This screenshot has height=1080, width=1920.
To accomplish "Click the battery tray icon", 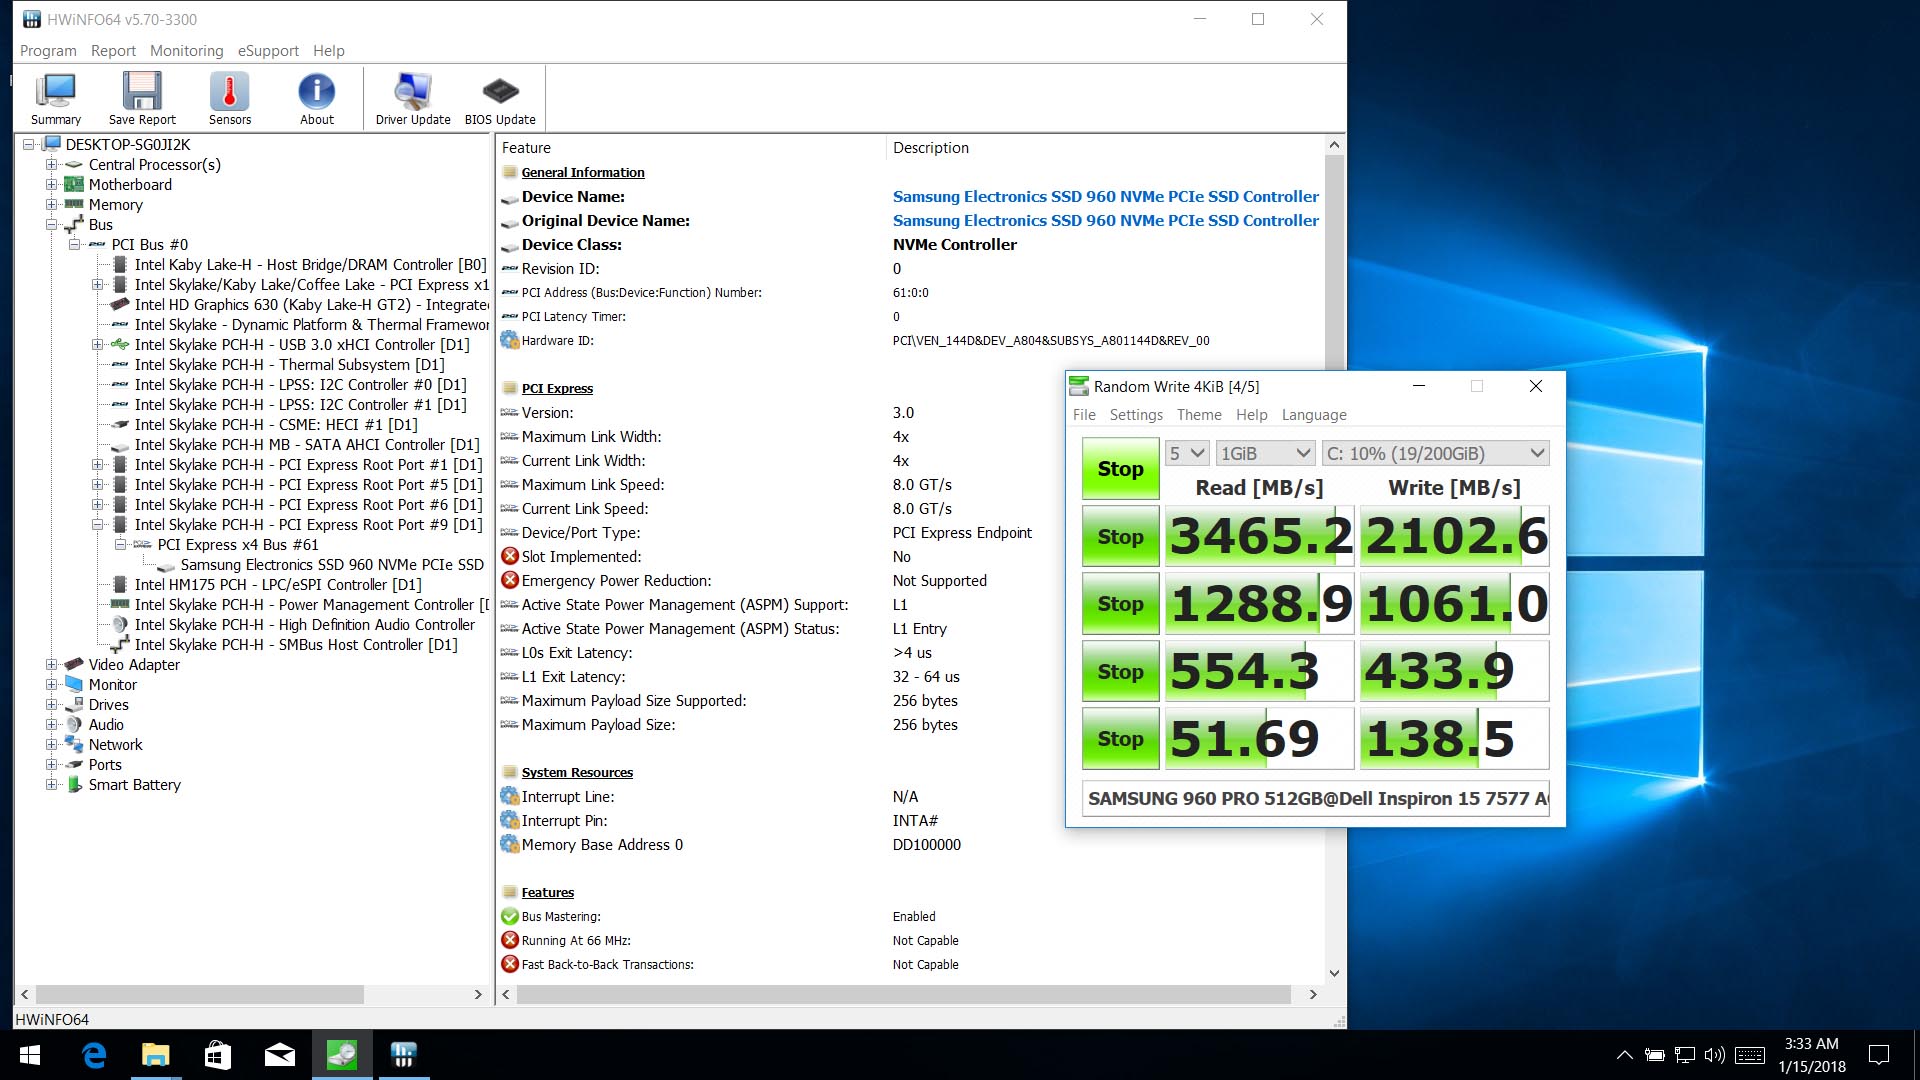I will click(x=1655, y=1055).
